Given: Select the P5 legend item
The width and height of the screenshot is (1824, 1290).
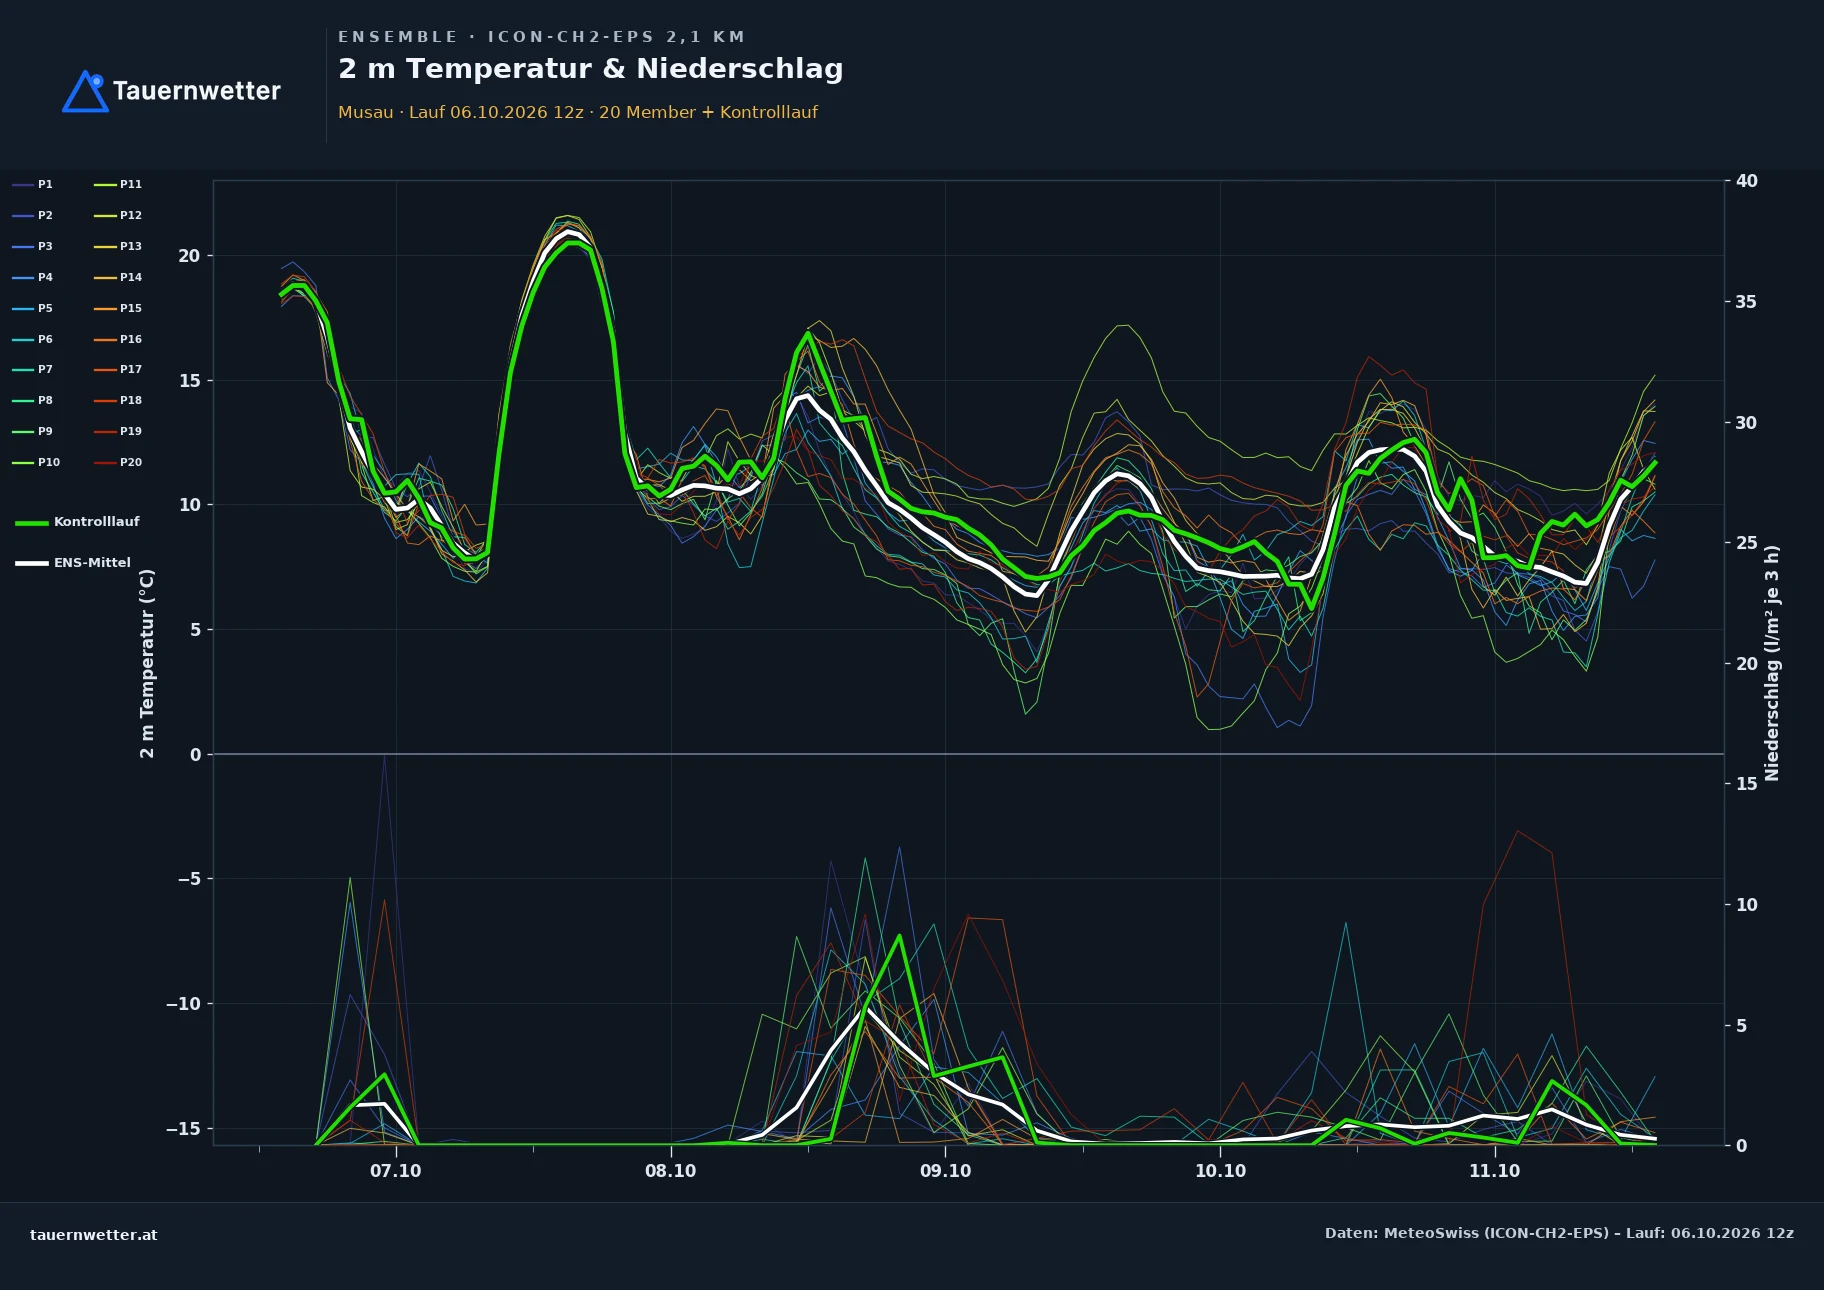Looking at the screenshot, I should (x=32, y=308).
